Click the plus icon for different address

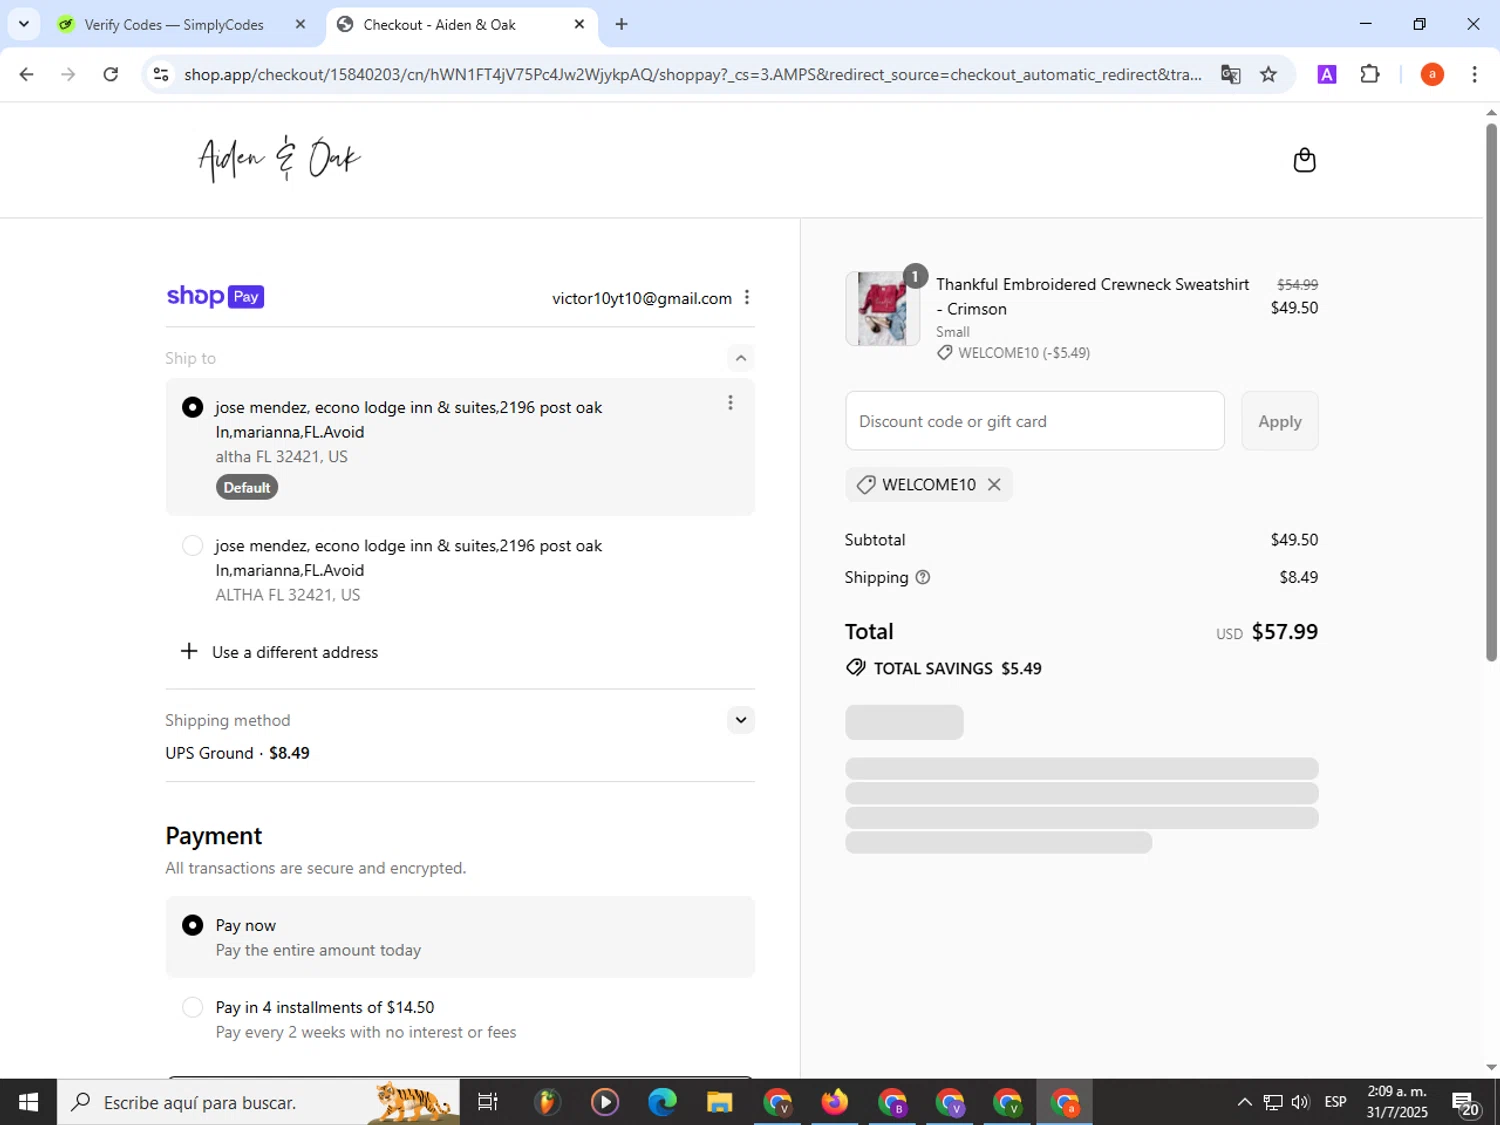click(189, 651)
